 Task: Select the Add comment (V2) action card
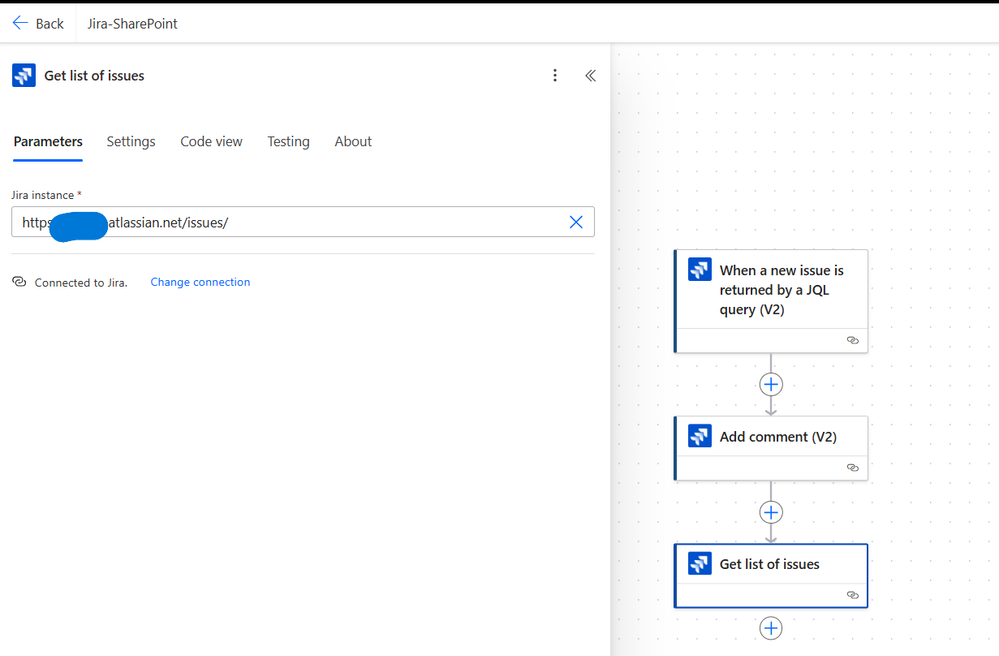tap(771, 448)
